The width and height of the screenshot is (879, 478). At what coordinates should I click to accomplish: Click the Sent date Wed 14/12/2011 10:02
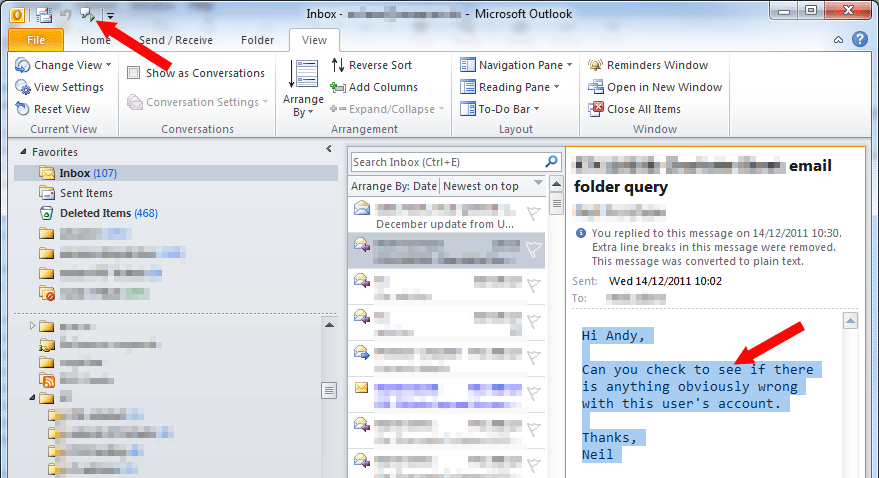665,281
